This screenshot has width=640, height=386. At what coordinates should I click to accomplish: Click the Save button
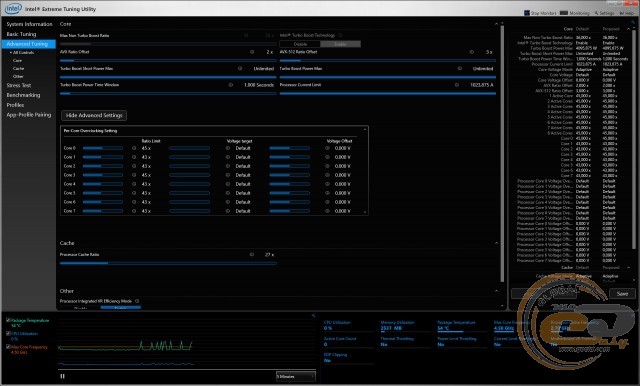point(622,294)
